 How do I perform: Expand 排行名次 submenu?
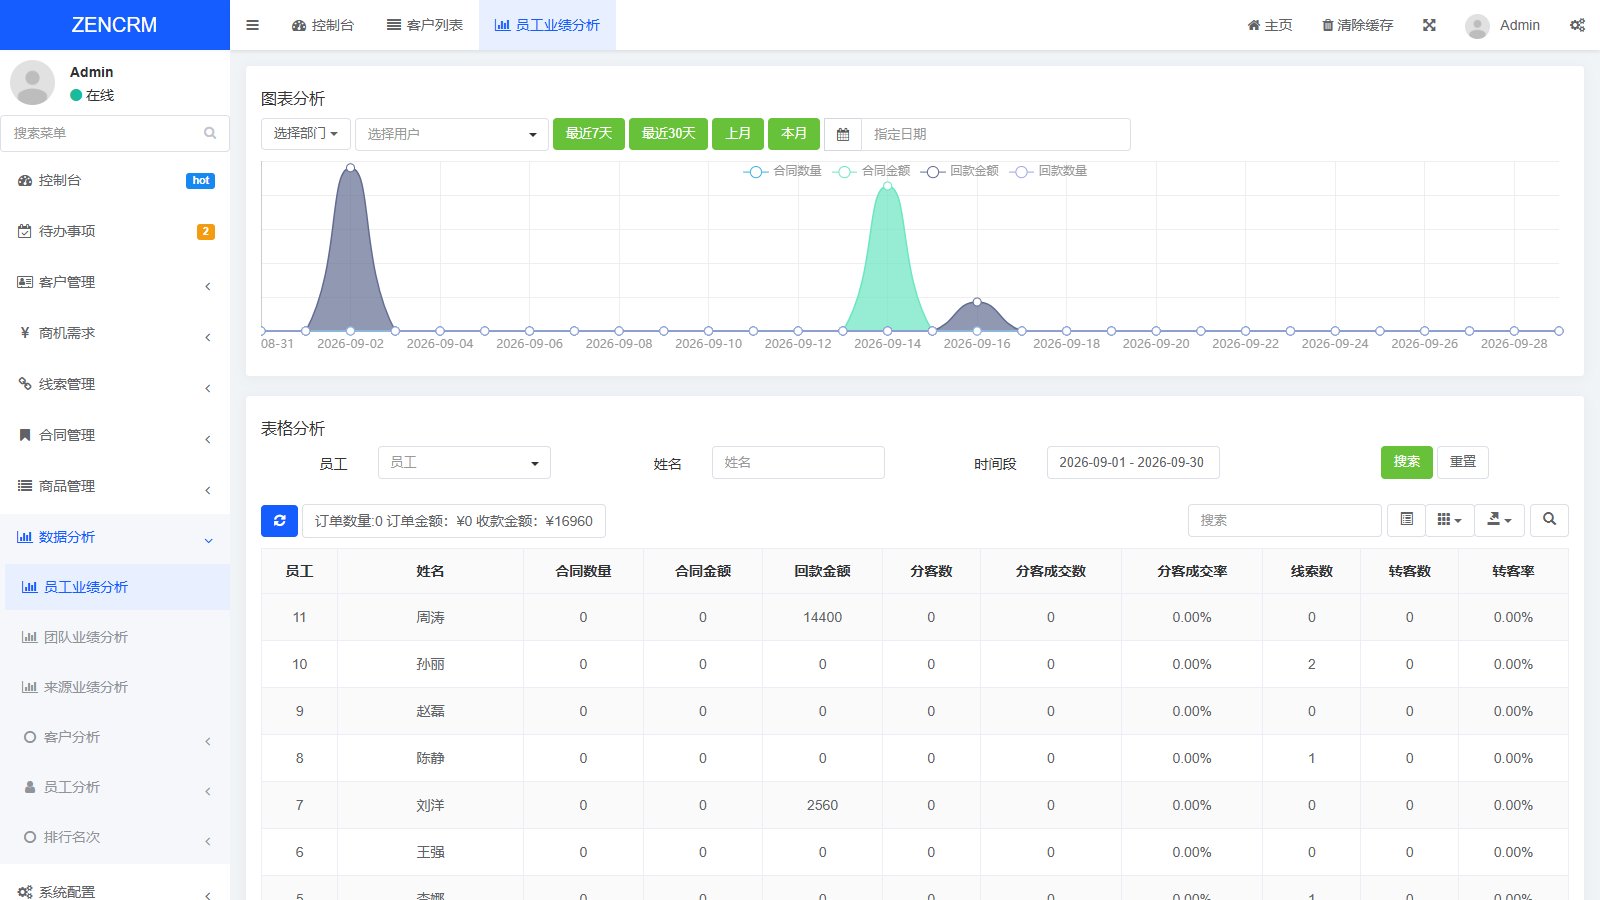tap(115, 837)
